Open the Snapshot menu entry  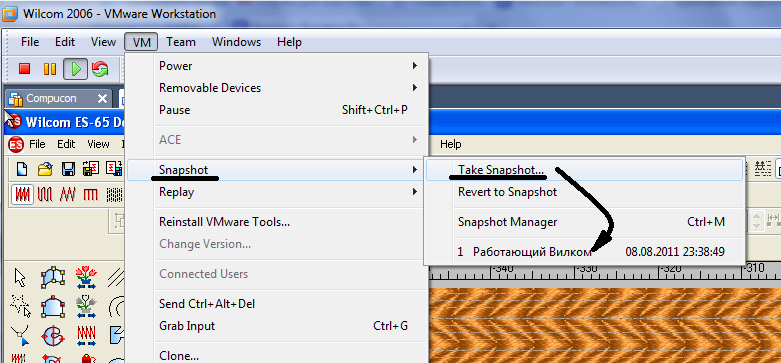coord(277,170)
